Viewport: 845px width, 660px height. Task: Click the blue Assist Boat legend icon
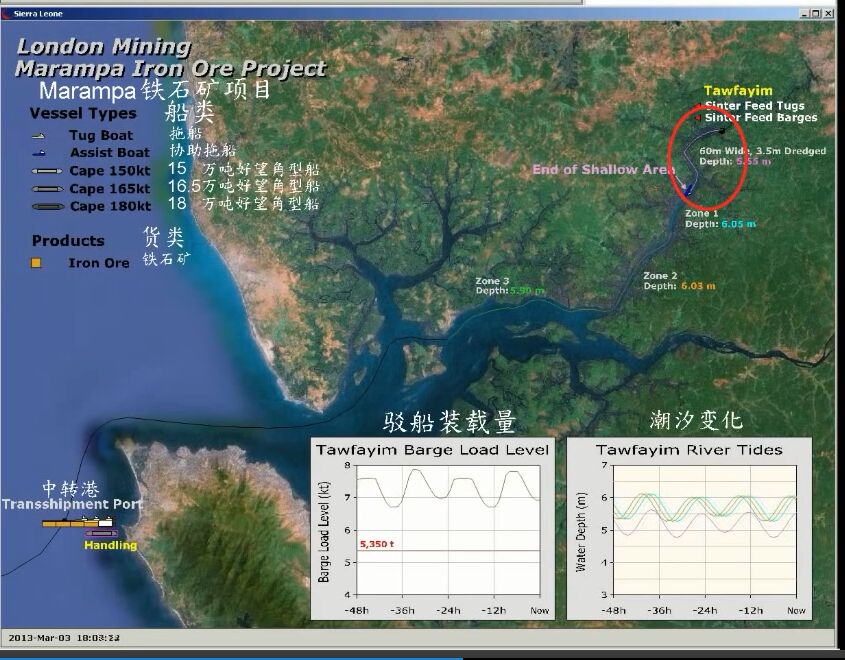pos(39,154)
